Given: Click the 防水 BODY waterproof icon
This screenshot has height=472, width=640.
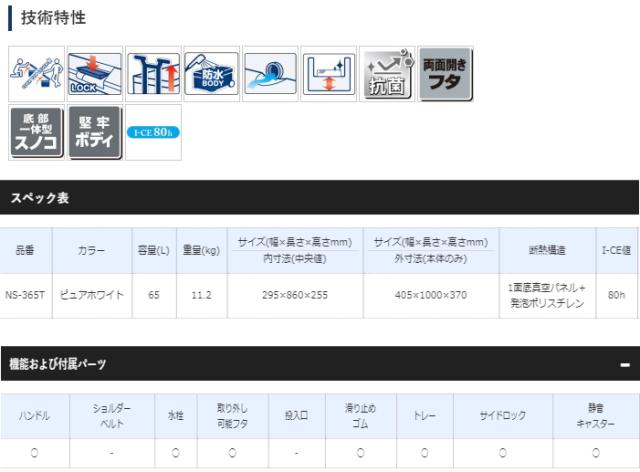Looking at the screenshot, I should click(x=211, y=74).
